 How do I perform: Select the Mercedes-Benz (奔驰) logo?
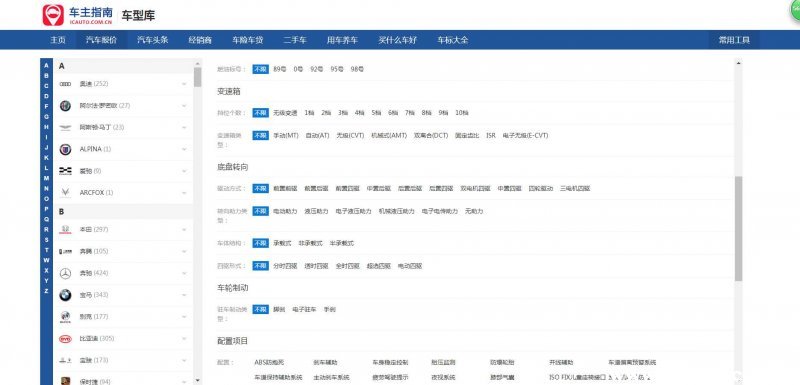[x=65, y=273]
